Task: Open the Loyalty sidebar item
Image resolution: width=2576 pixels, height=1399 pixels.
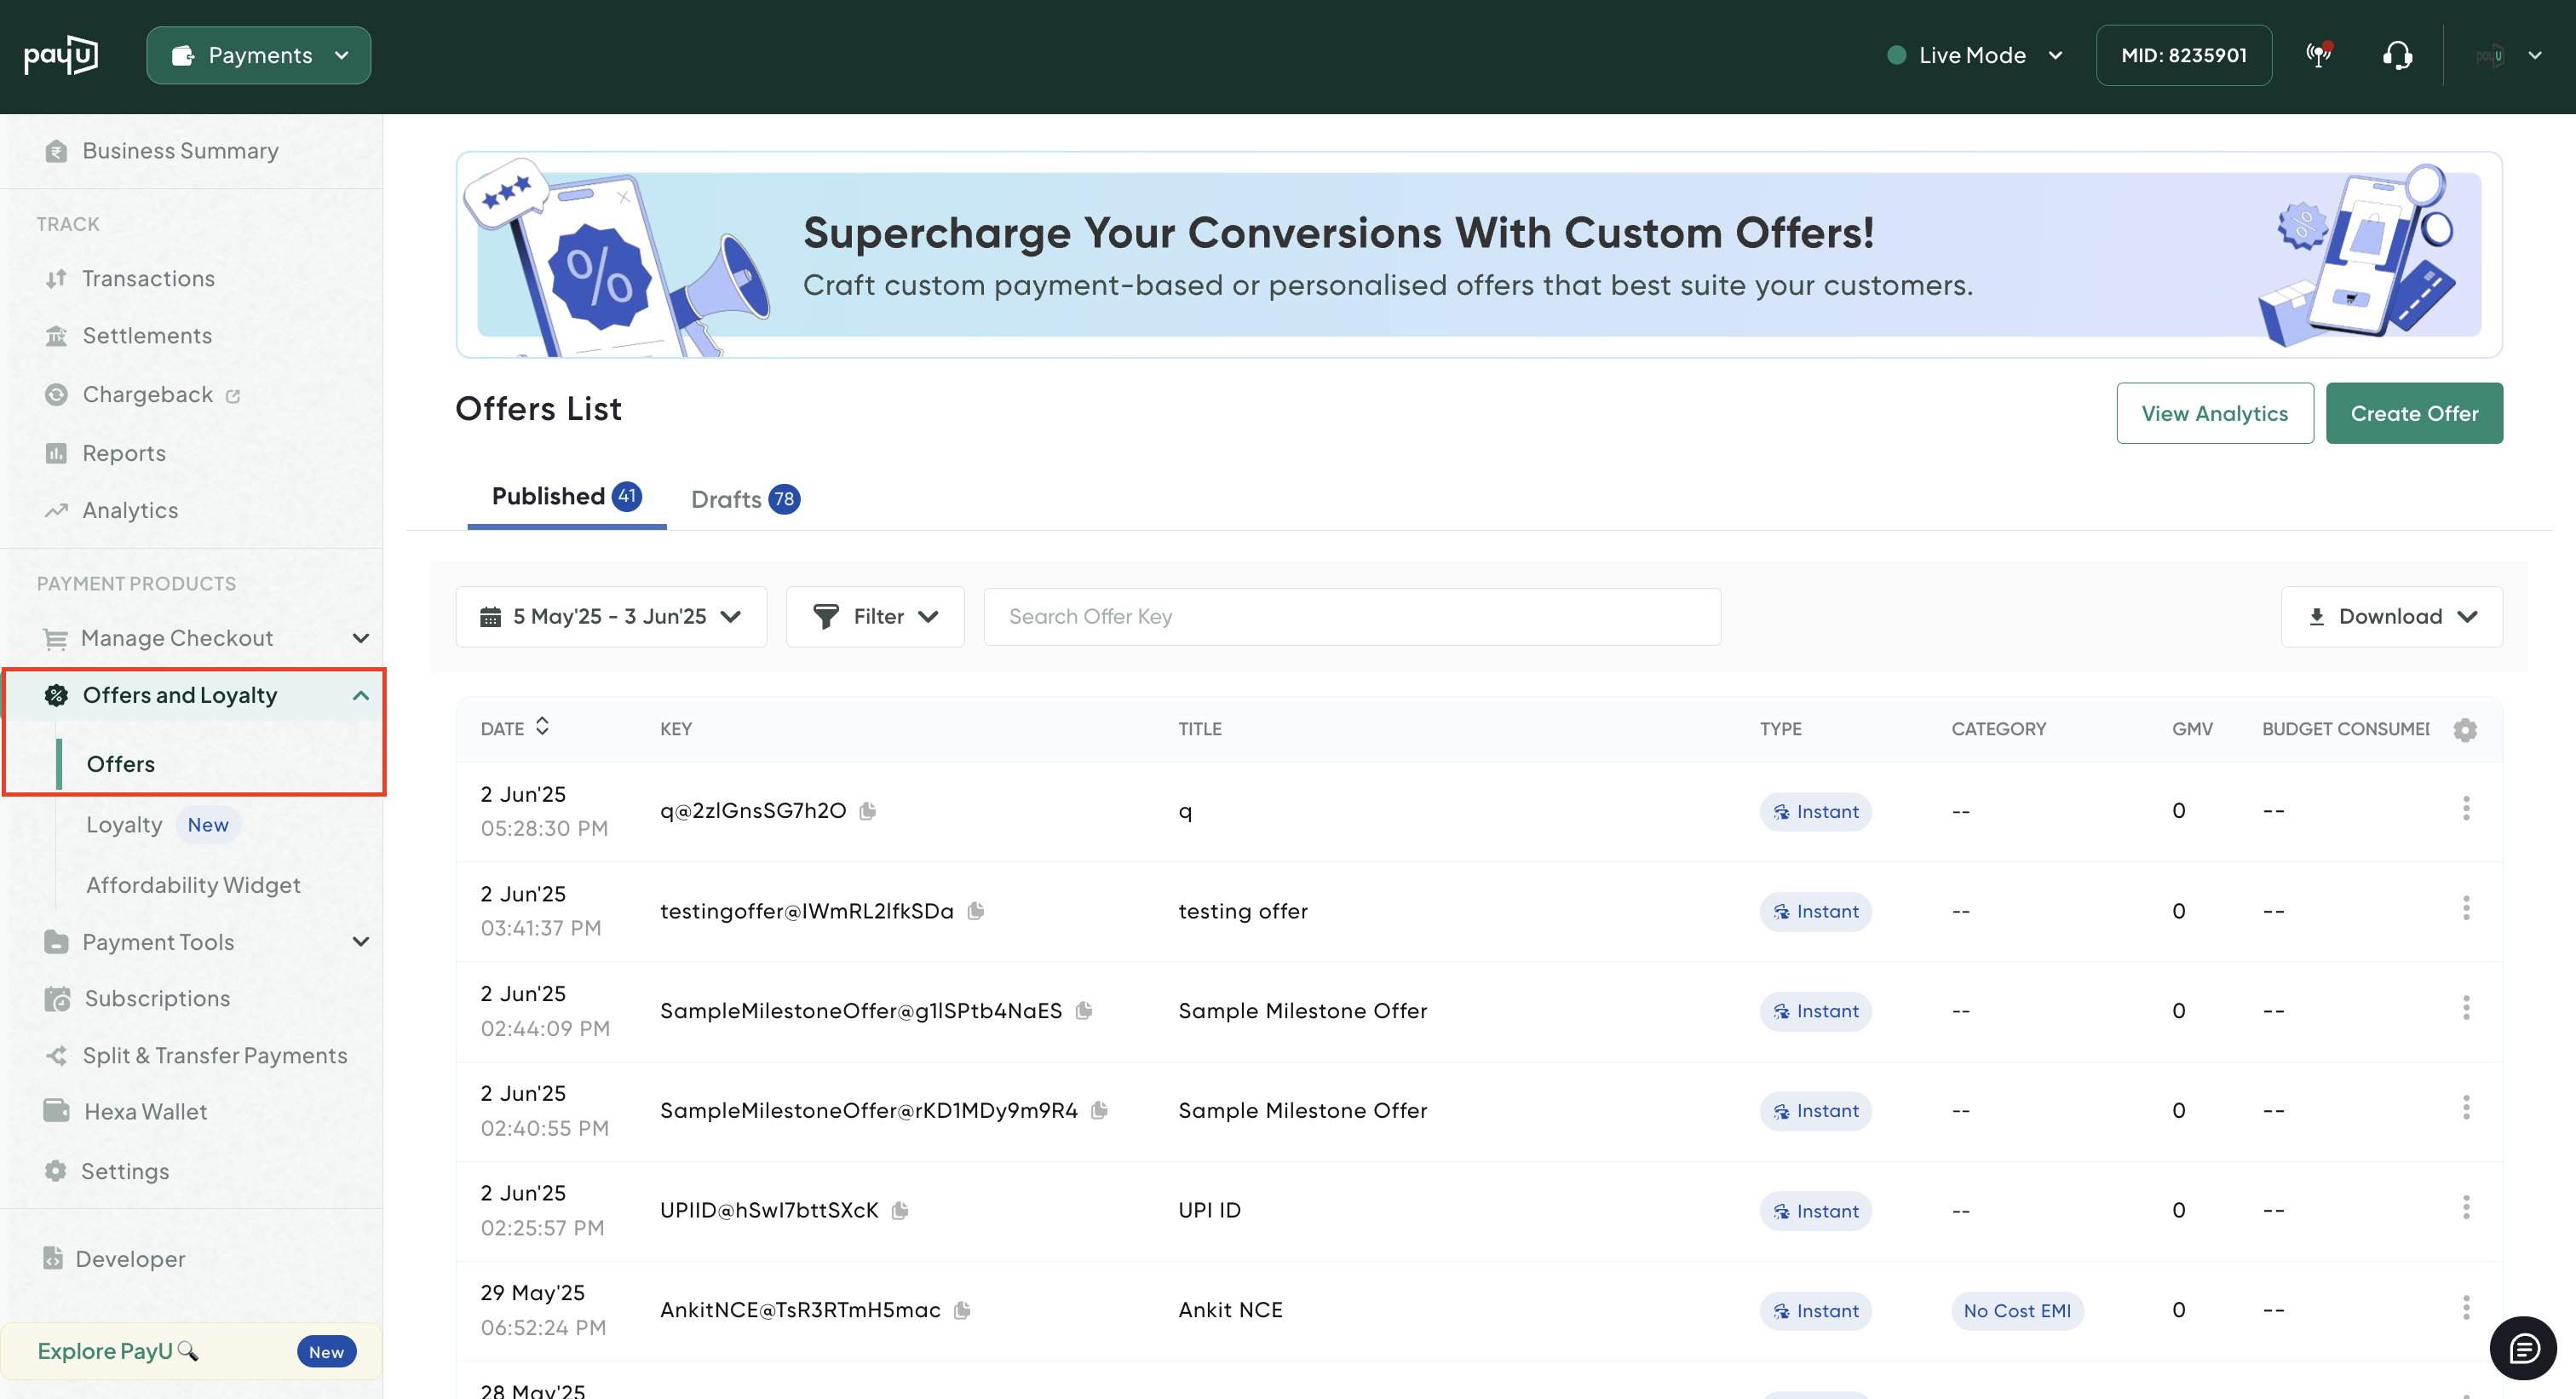Action: tap(124, 825)
